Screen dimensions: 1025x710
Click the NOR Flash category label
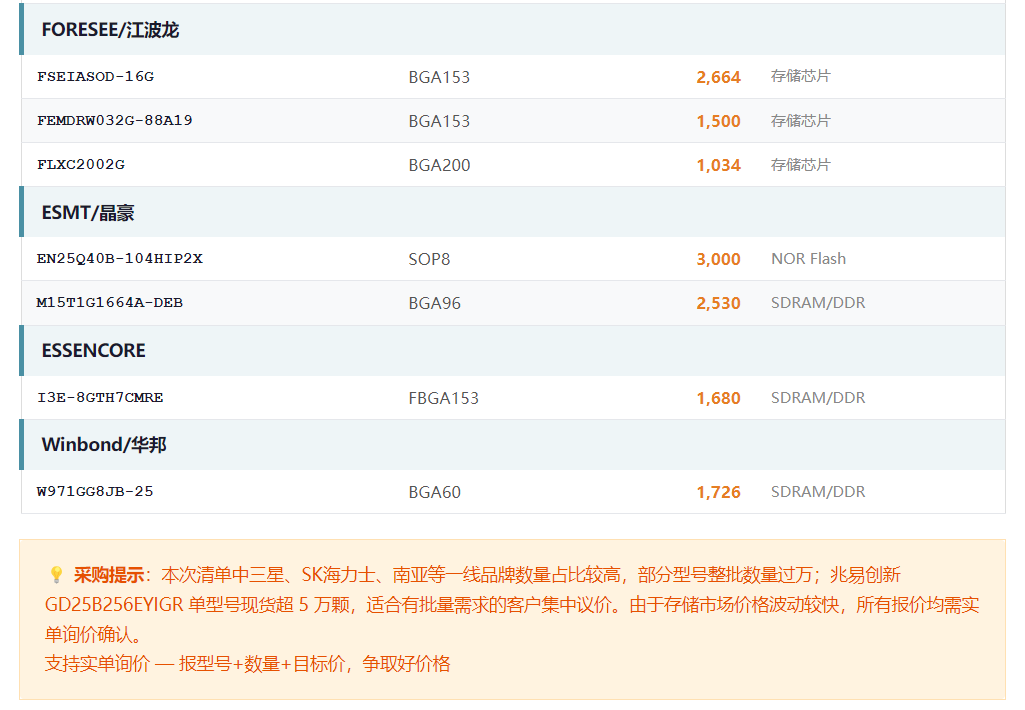pyautogui.click(x=809, y=259)
